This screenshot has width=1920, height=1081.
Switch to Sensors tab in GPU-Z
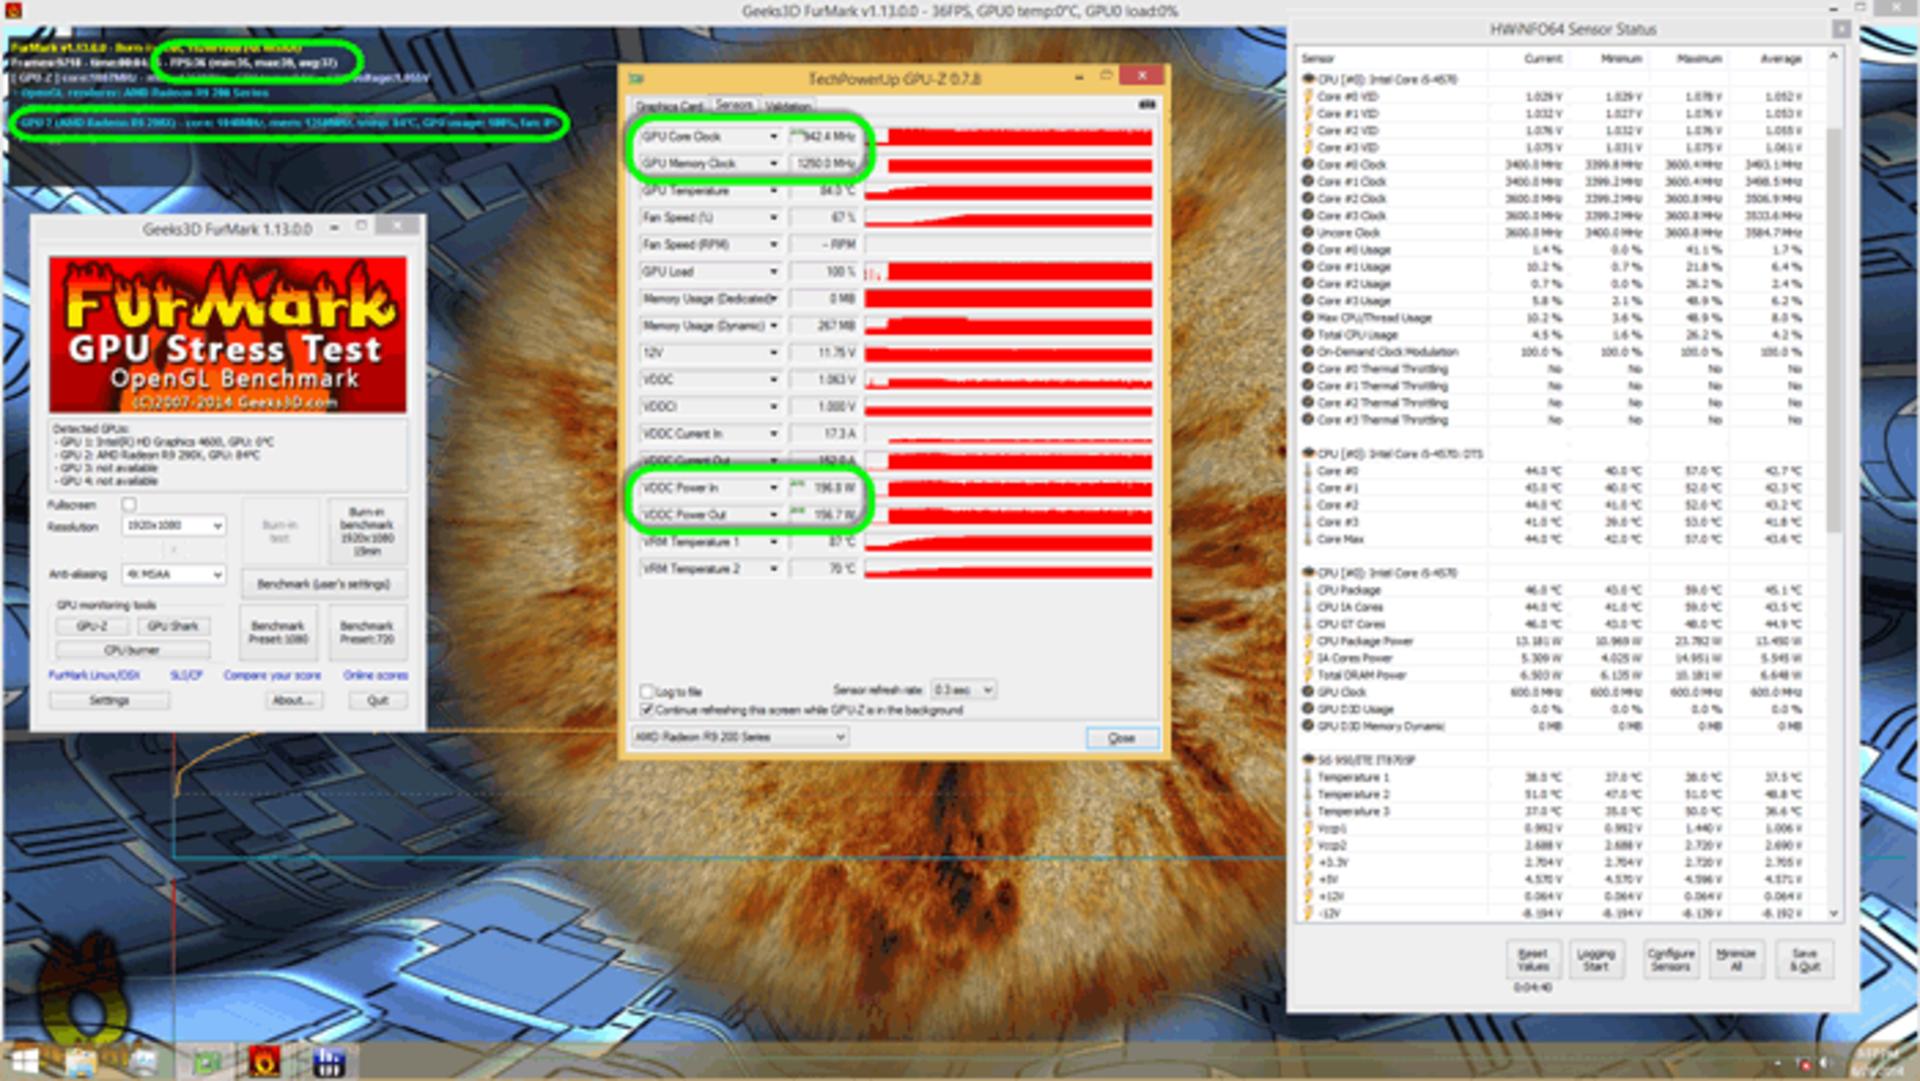click(x=733, y=104)
